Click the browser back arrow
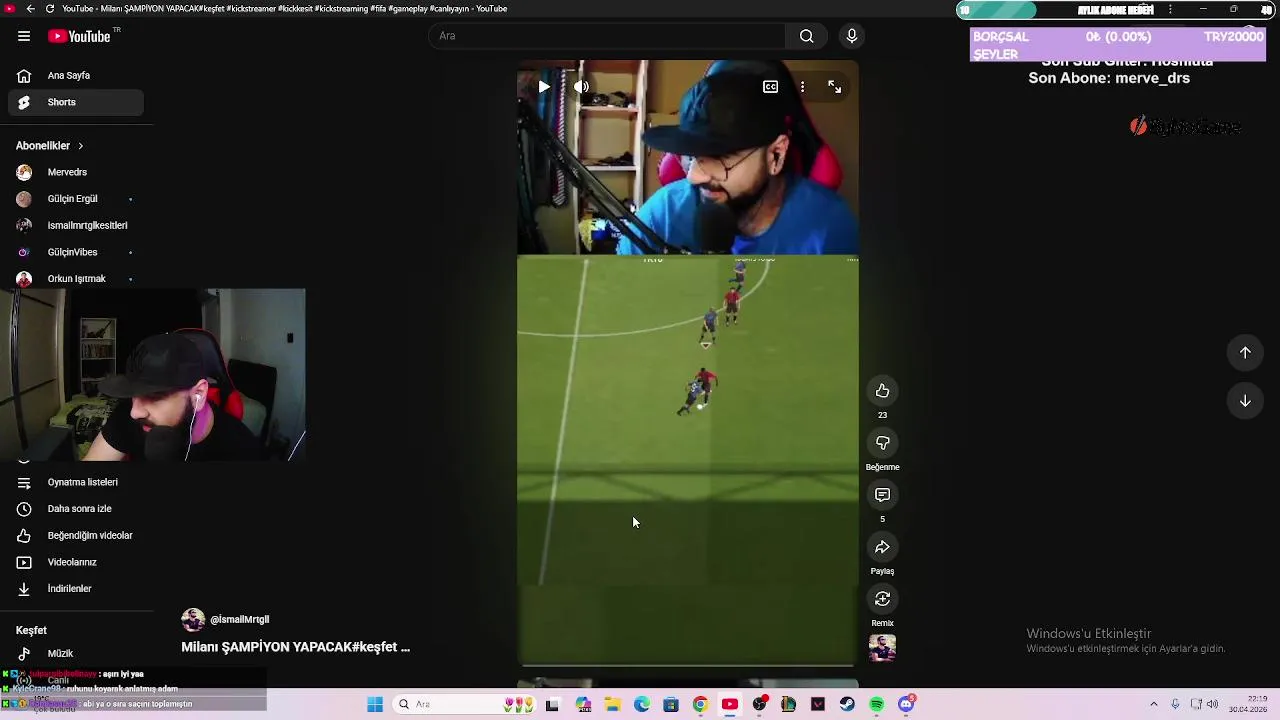The height and width of the screenshot is (720, 1280). tap(30, 9)
